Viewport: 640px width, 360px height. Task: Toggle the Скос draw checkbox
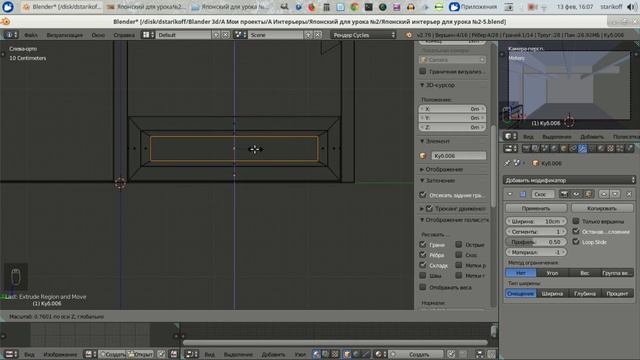coord(459,255)
